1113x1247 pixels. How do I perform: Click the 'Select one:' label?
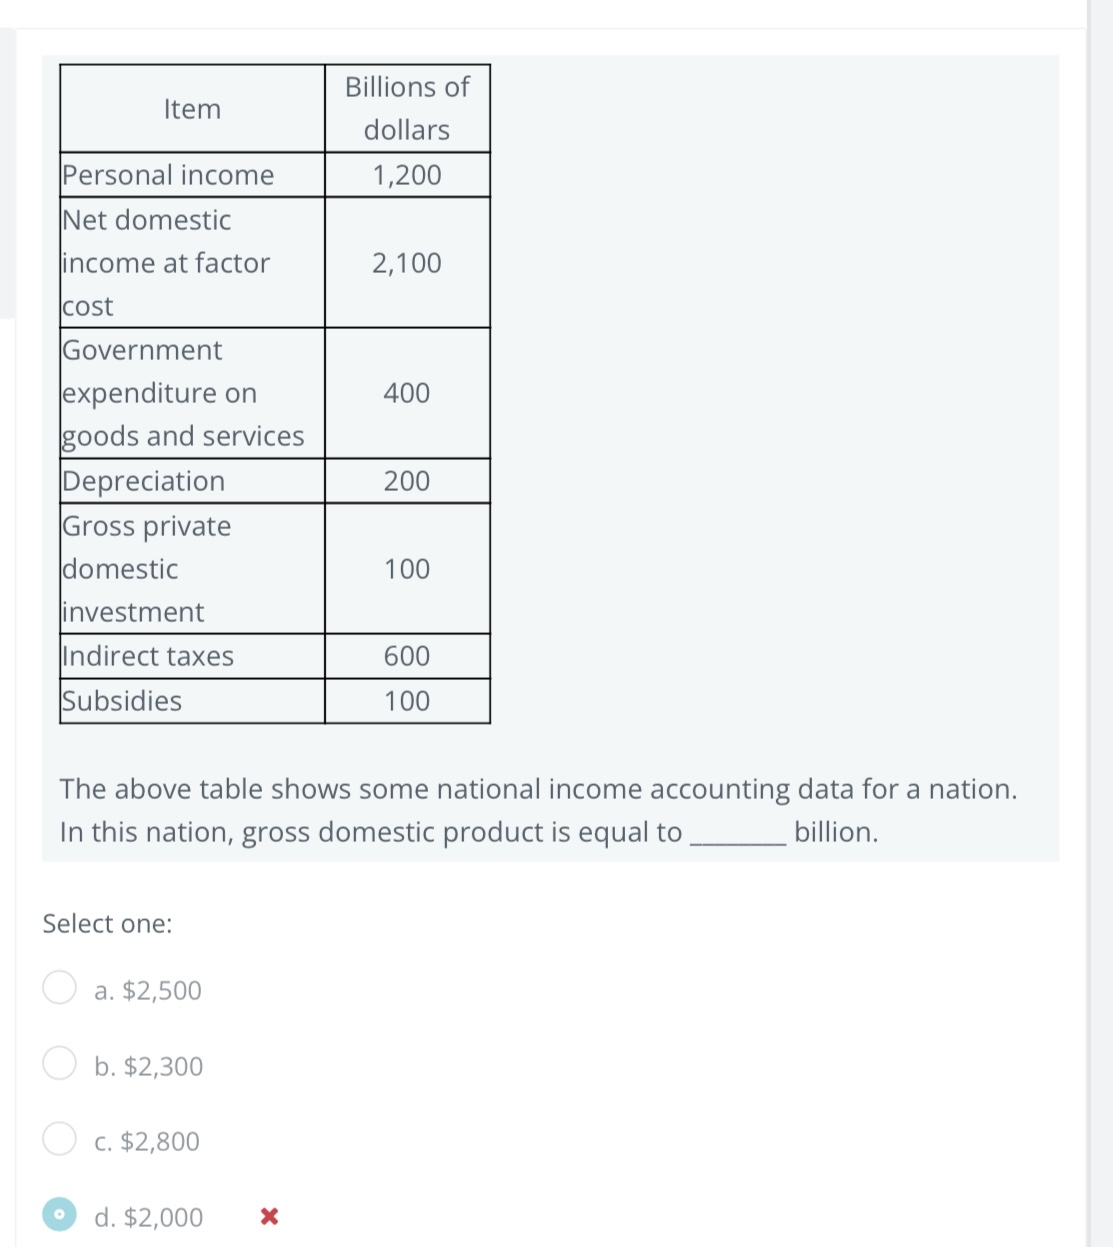tap(108, 923)
